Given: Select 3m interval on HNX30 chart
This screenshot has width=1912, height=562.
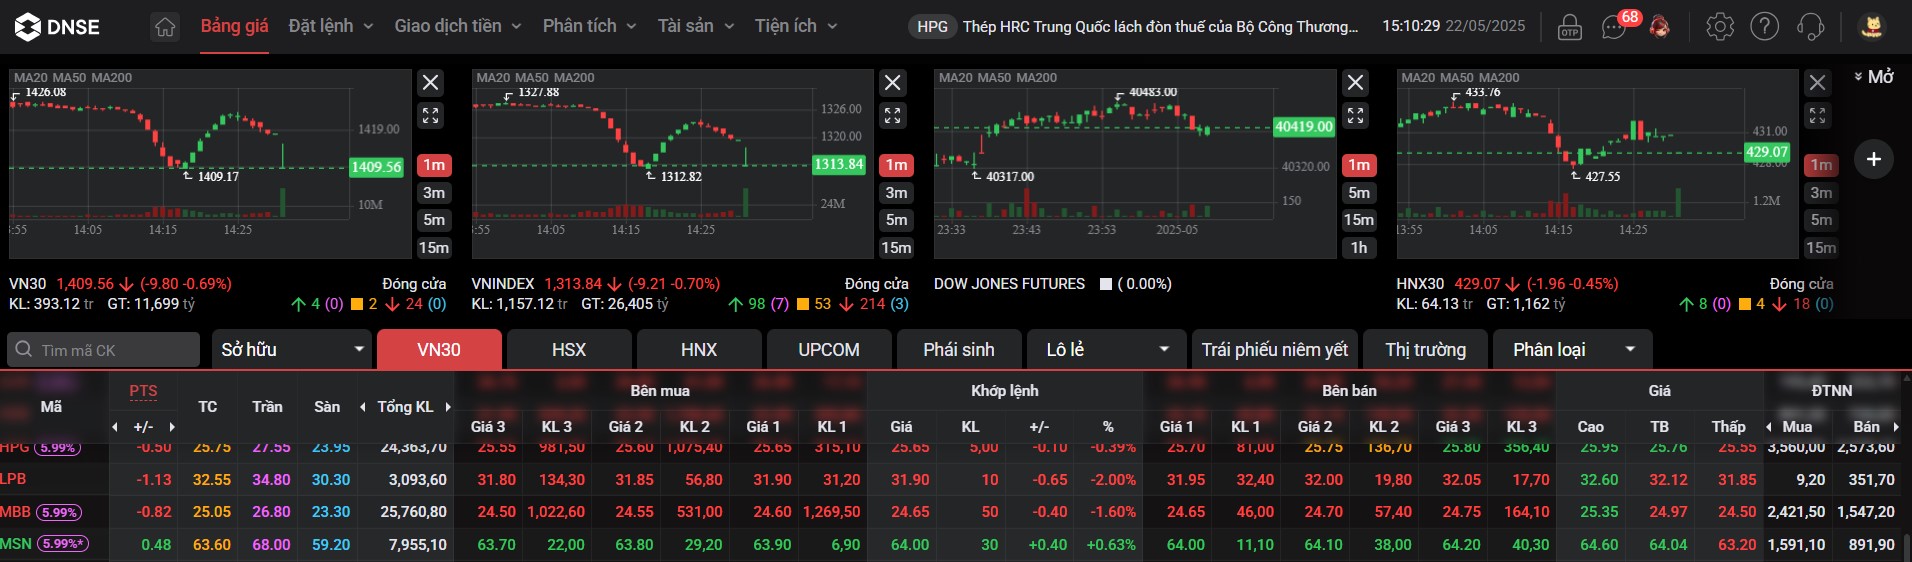Looking at the screenshot, I should (1821, 193).
